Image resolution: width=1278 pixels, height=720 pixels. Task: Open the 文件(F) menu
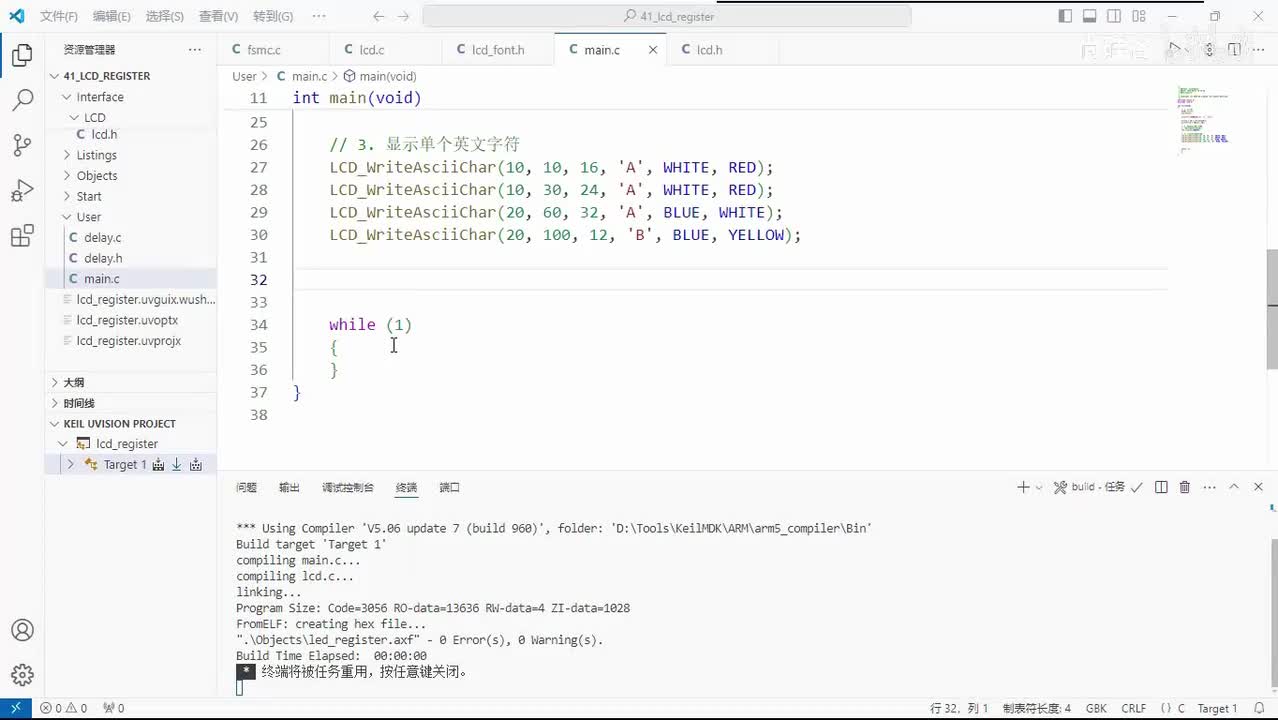tap(59, 16)
